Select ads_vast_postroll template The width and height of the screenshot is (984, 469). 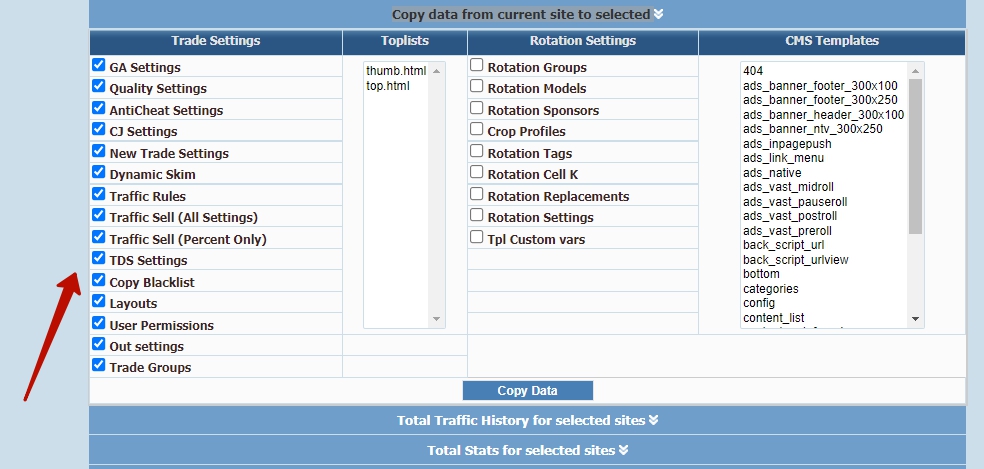pos(824,216)
